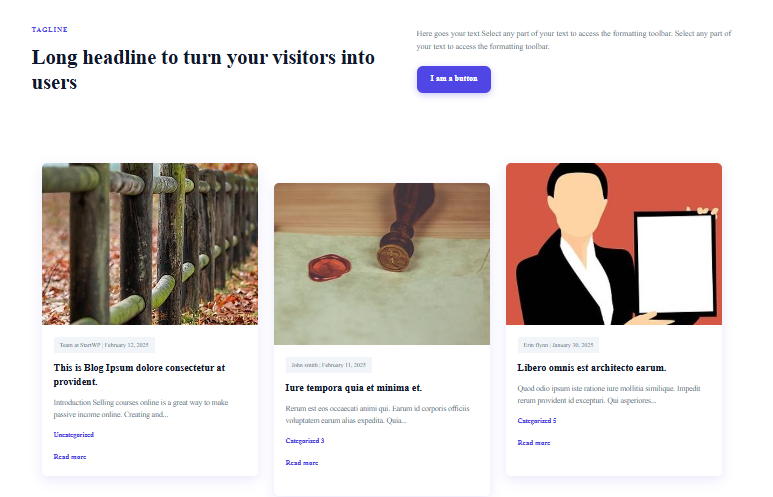Click Read more on the fence post
The height and width of the screenshot is (497, 773).
coord(70,457)
